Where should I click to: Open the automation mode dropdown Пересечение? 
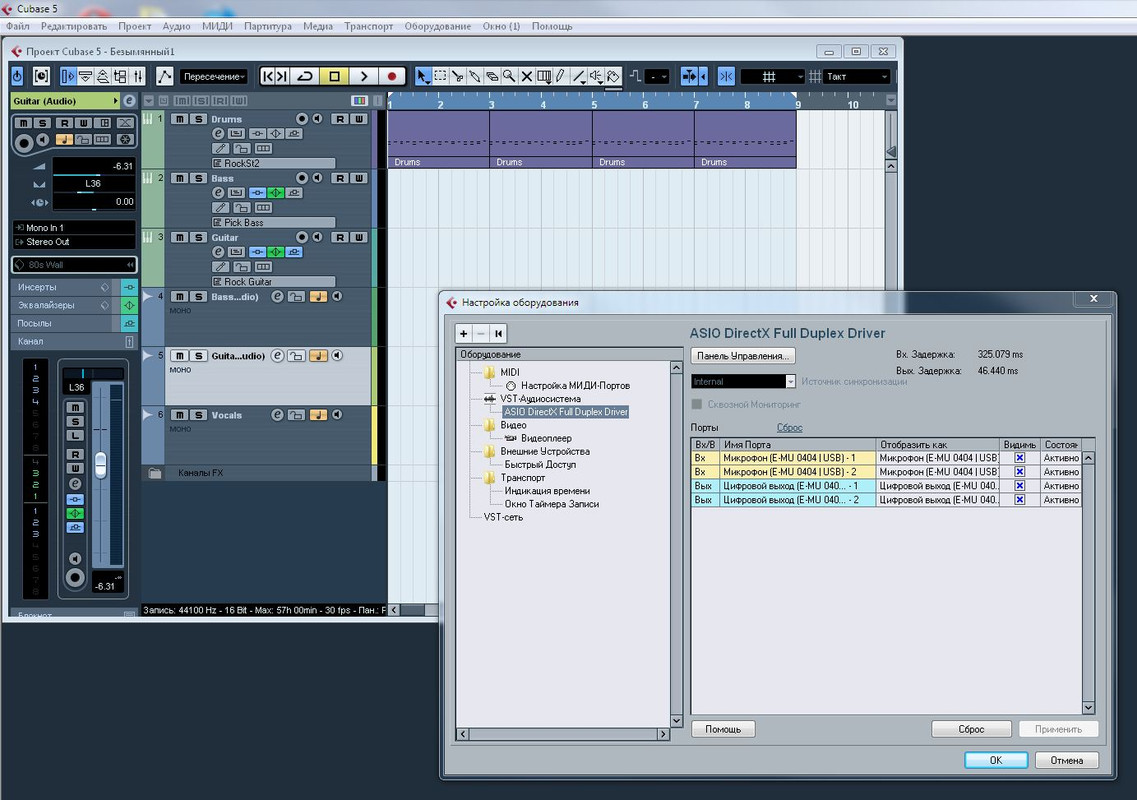pyautogui.click(x=214, y=76)
